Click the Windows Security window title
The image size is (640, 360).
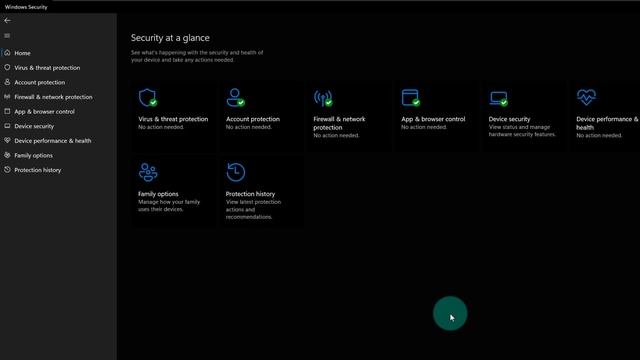26,7
